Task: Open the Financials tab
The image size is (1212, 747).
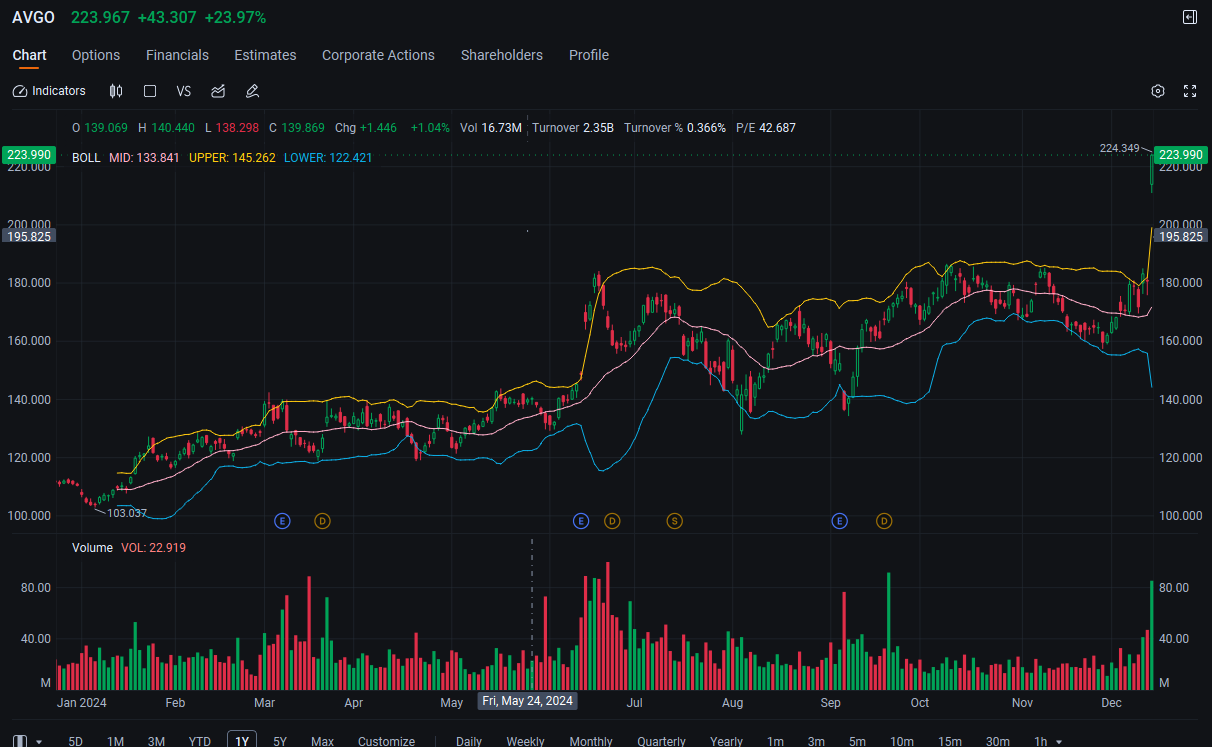Action: (x=177, y=55)
